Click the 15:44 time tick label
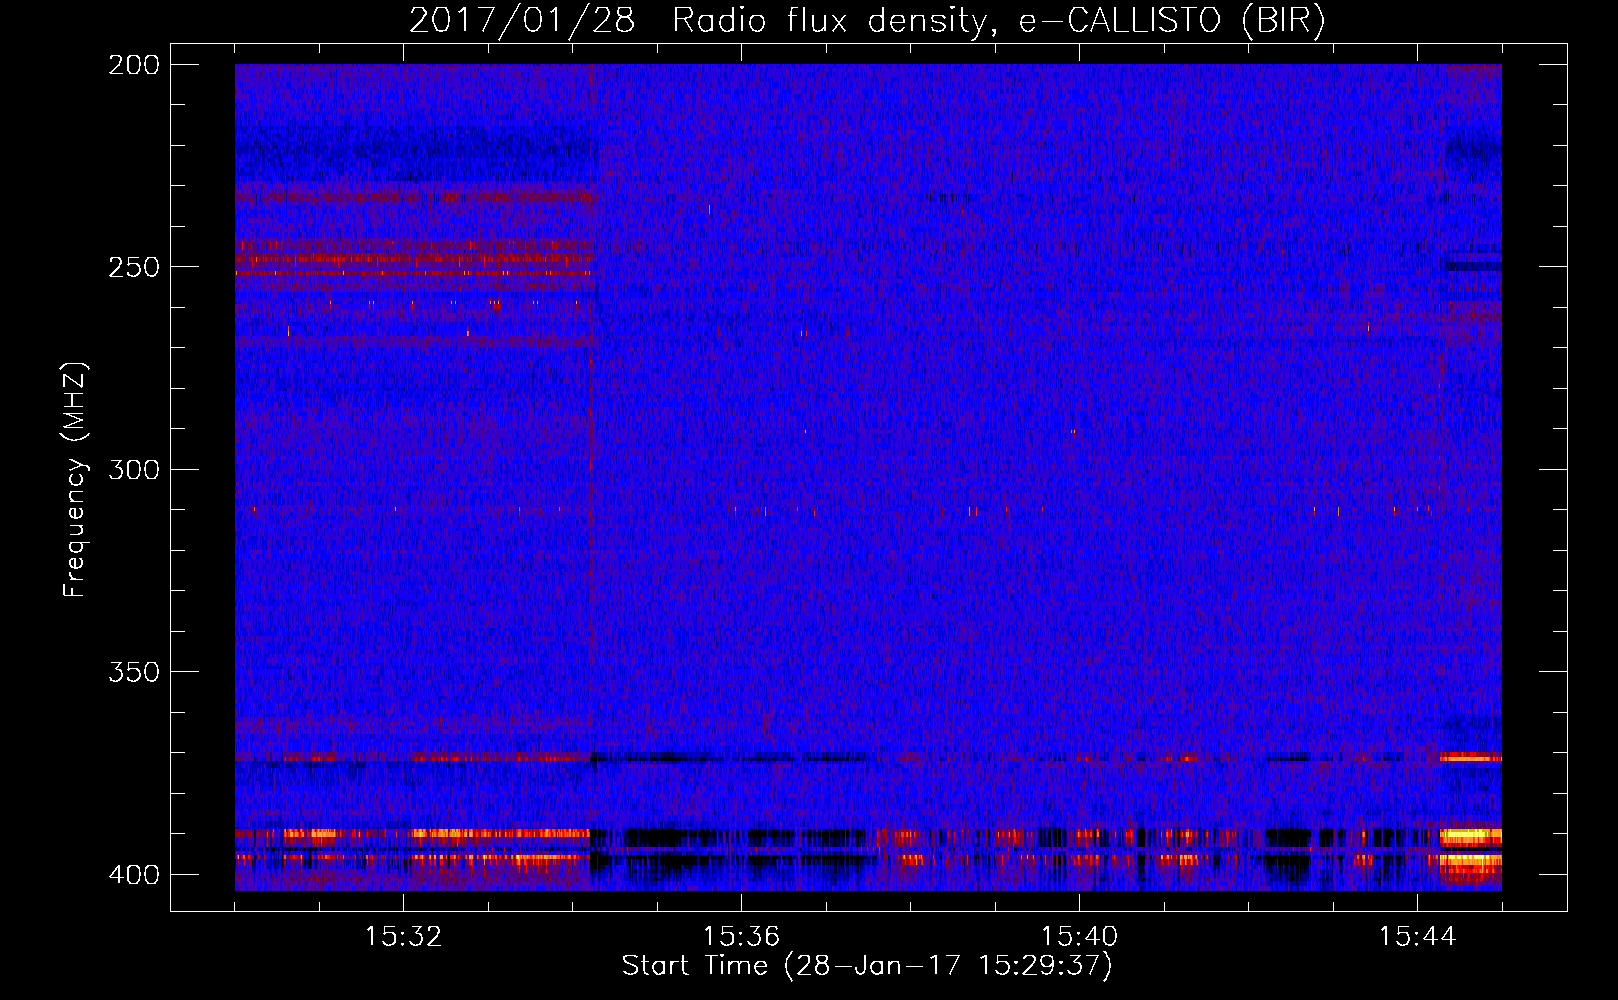Image resolution: width=1618 pixels, height=1000 pixels. (x=1417, y=937)
